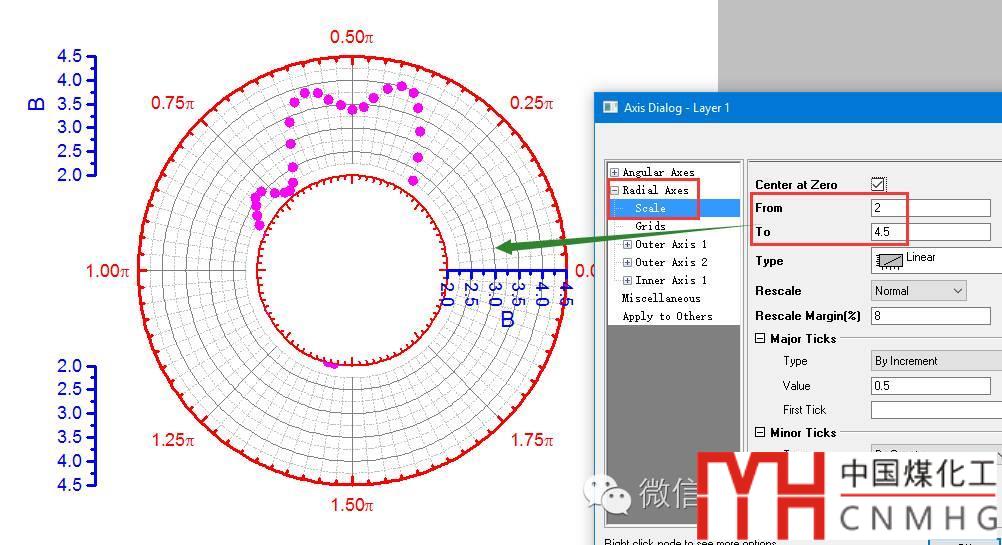This screenshot has width=1002, height=545.
Task: Collapse the Major Ticks section
Action: pos(760,339)
